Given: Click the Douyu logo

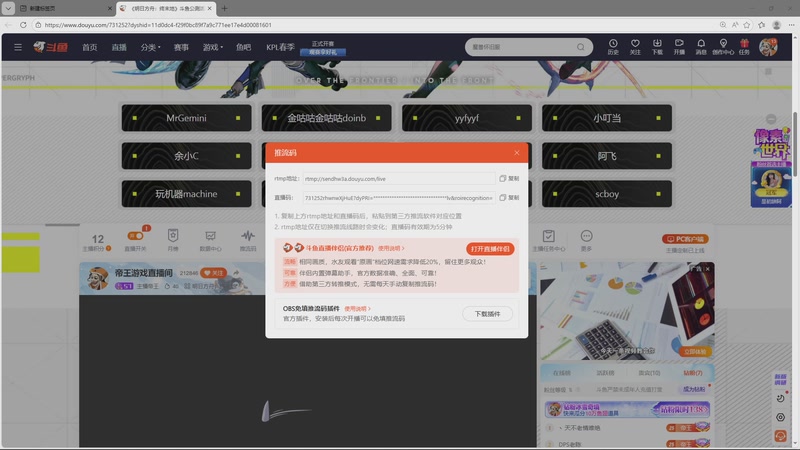Looking at the screenshot, I should tap(51, 47).
